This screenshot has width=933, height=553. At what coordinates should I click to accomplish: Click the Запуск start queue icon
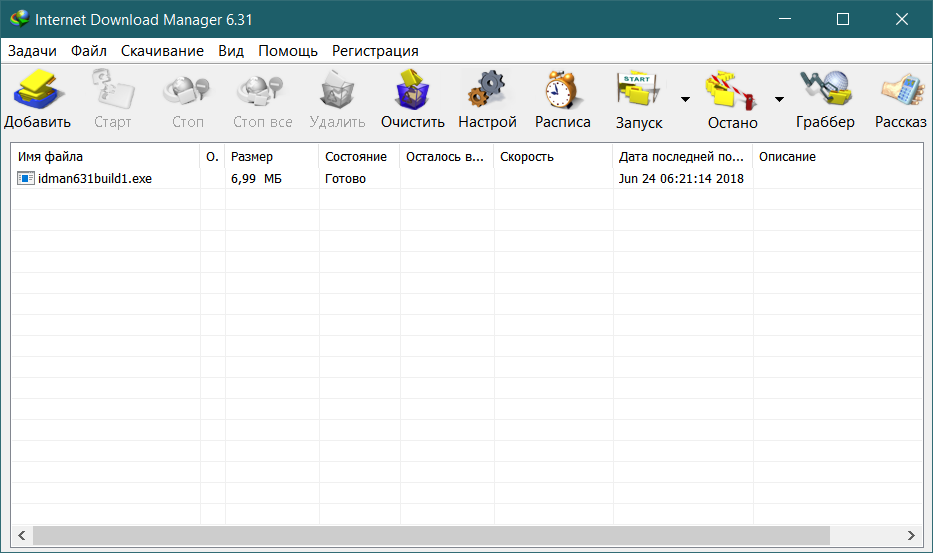tap(638, 89)
